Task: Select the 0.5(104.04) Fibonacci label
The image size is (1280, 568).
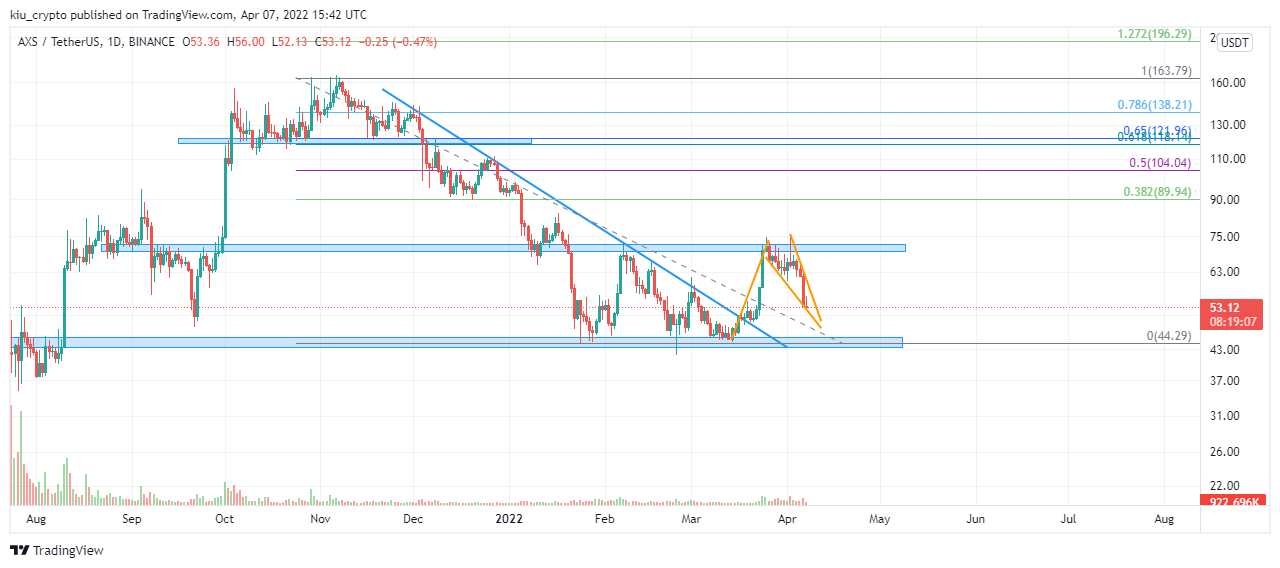Action: [1160, 163]
